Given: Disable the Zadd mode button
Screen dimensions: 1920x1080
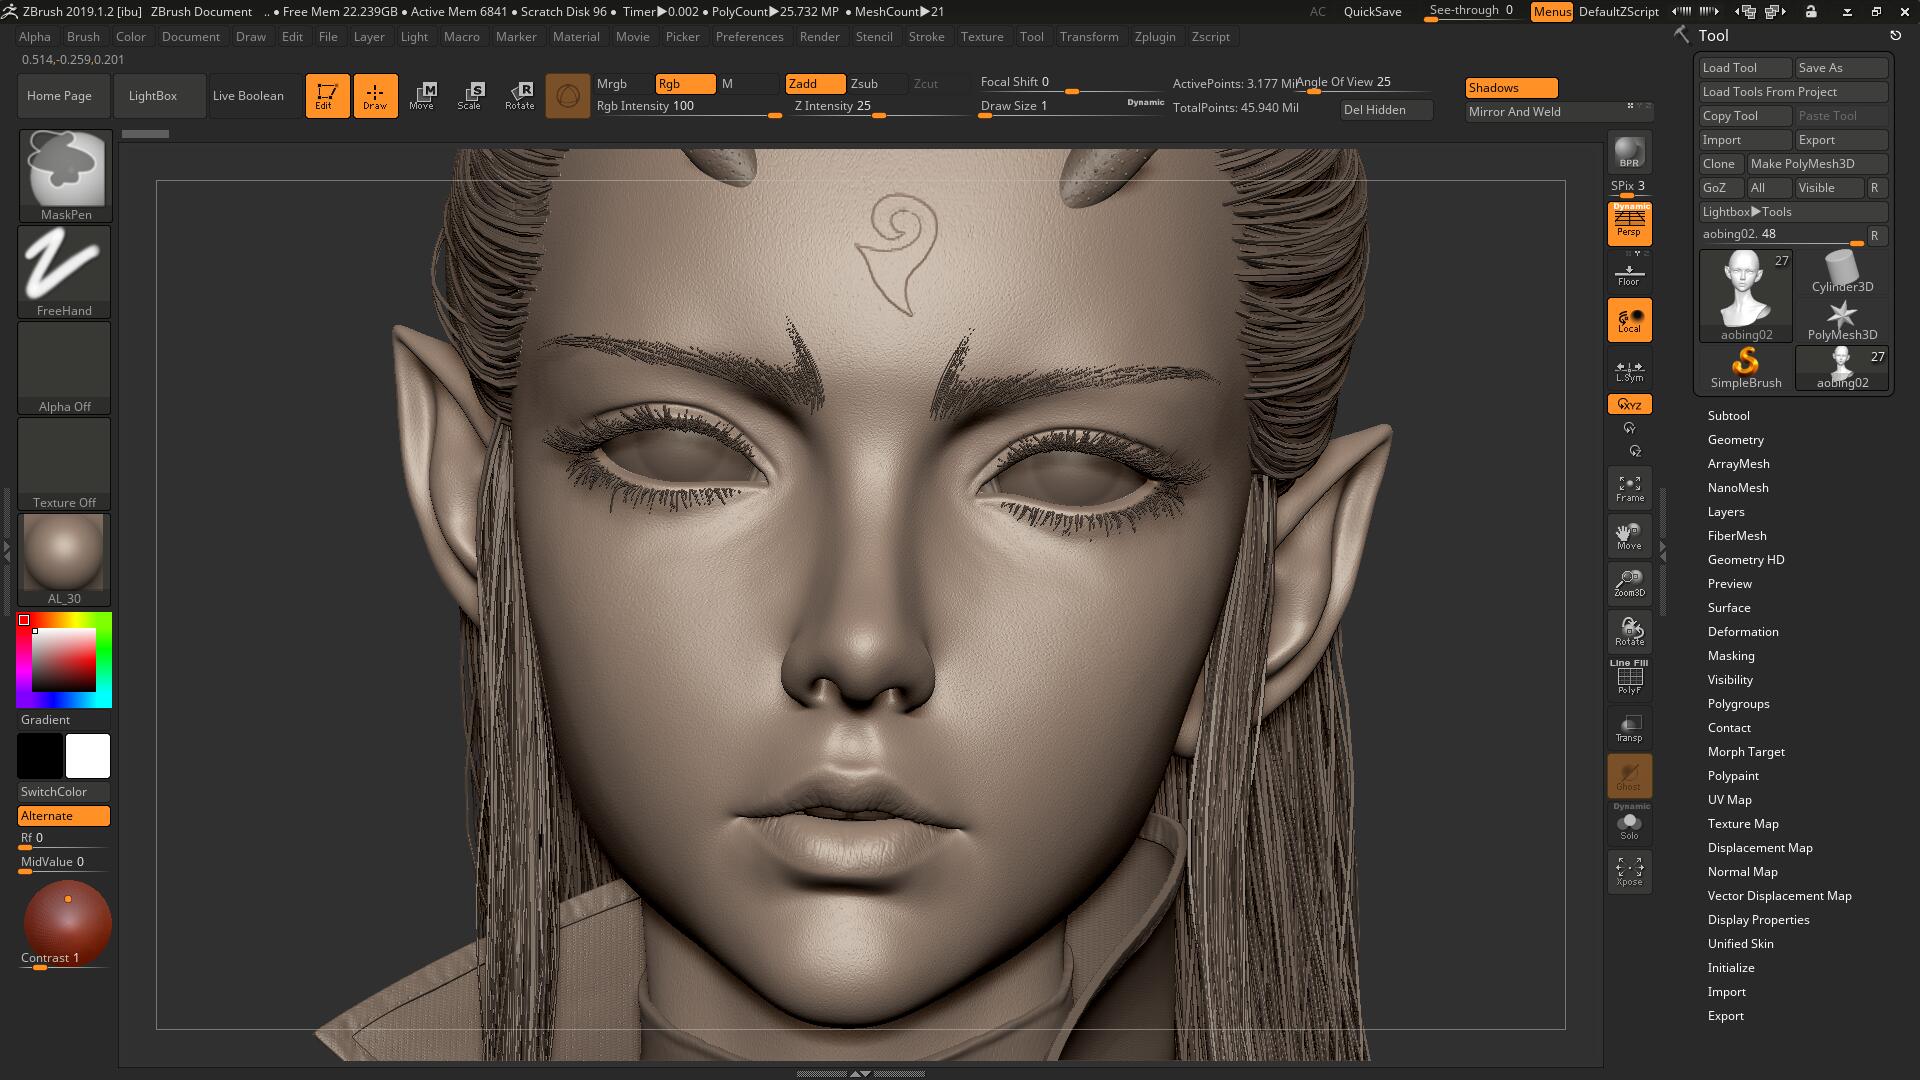Looking at the screenshot, I should [x=814, y=84].
